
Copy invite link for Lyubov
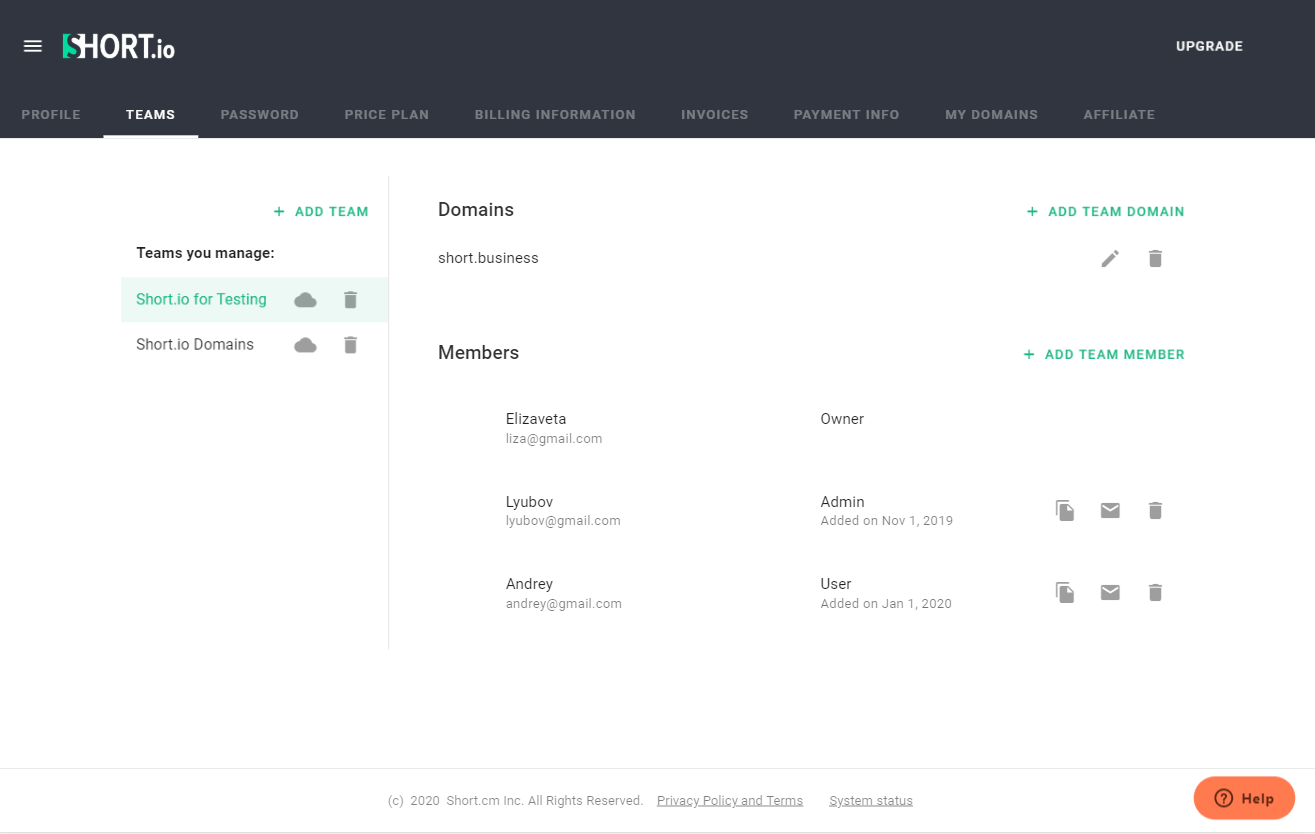click(x=1064, y=510)
